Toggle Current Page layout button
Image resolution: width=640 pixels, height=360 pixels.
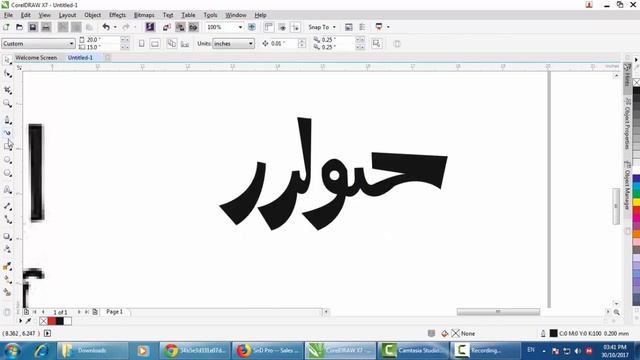(185, 44)
